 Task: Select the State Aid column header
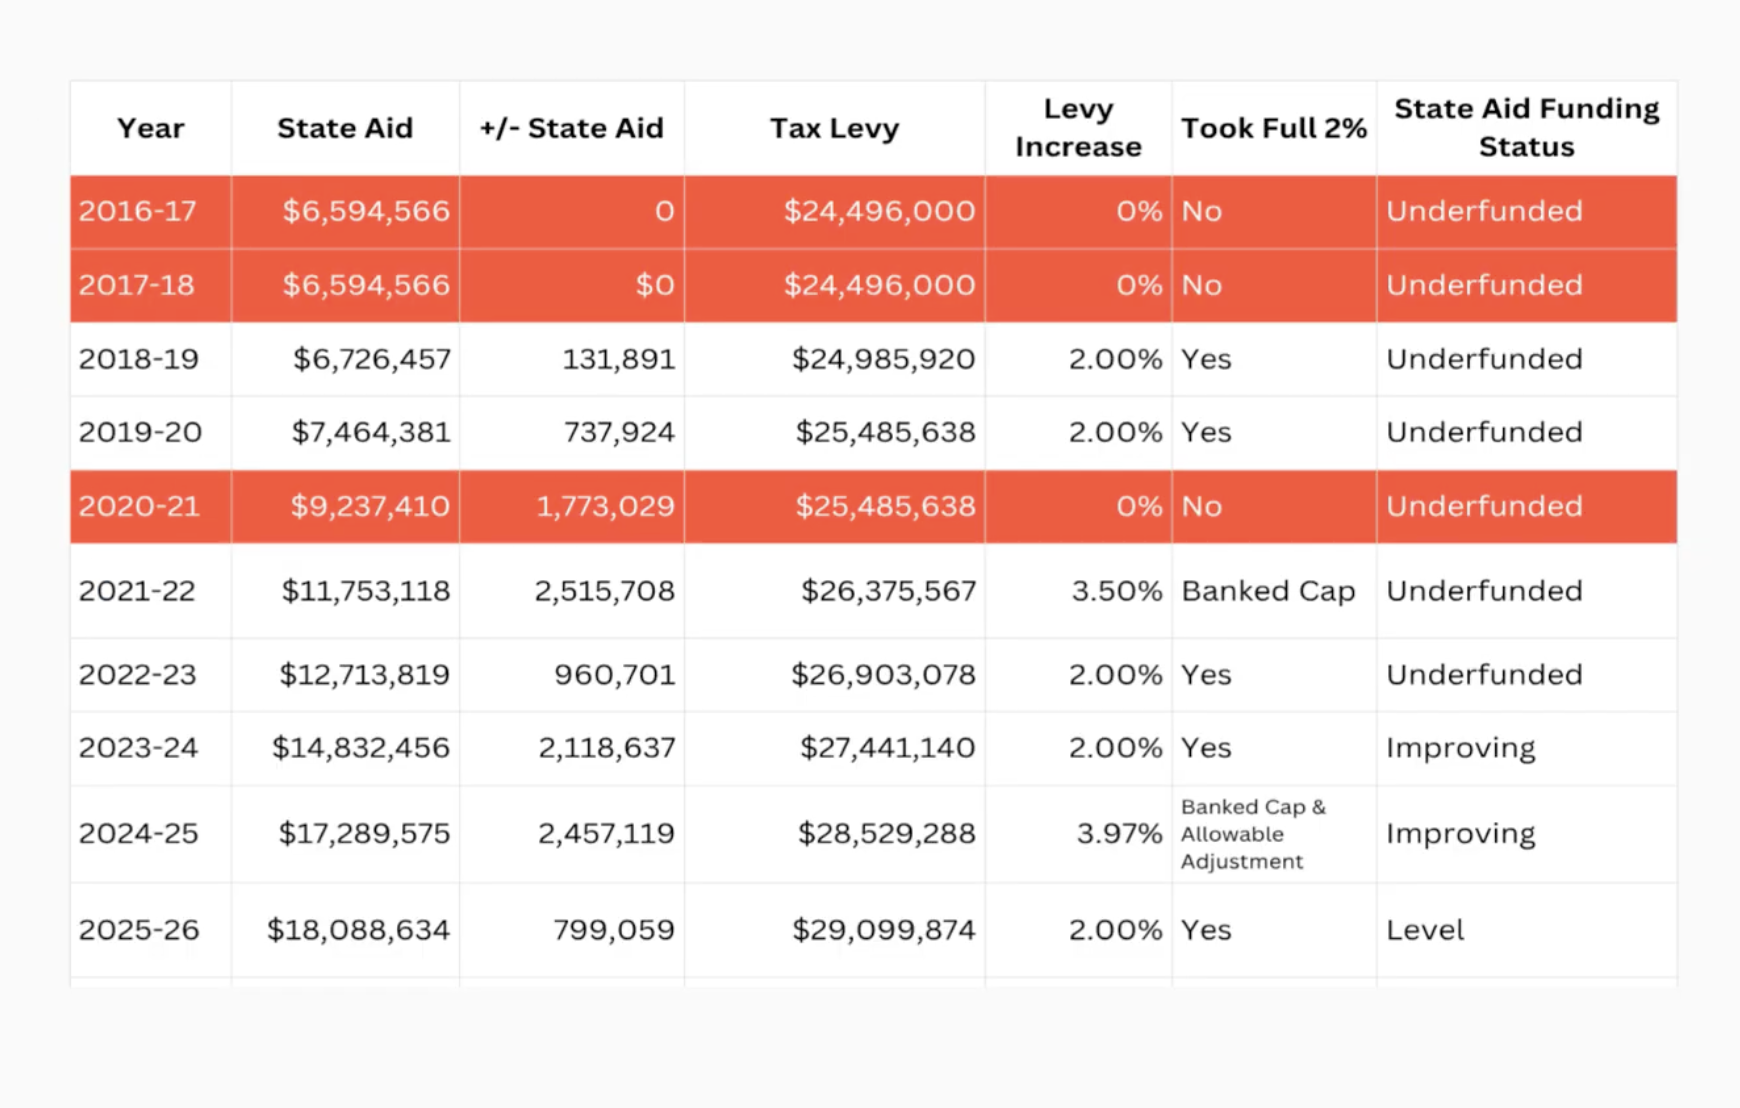pos(344,128)
